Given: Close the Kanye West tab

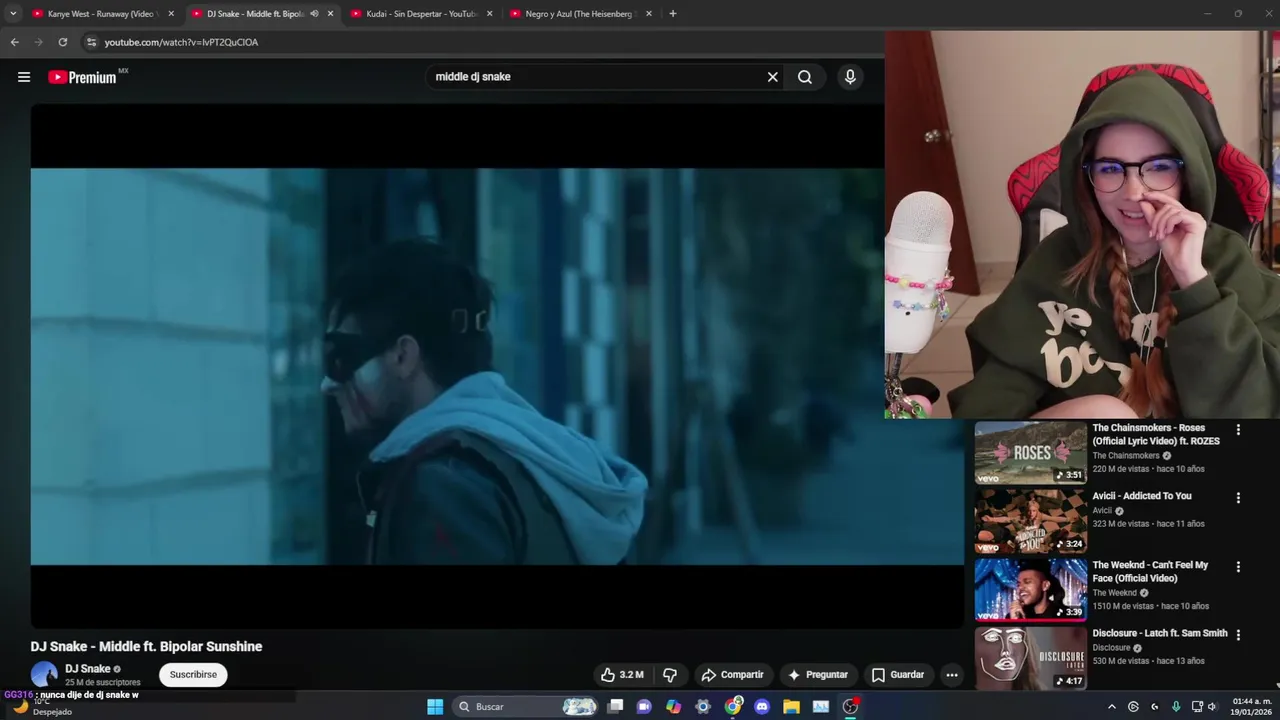Looking at the screenshot, I should (171, 14).
